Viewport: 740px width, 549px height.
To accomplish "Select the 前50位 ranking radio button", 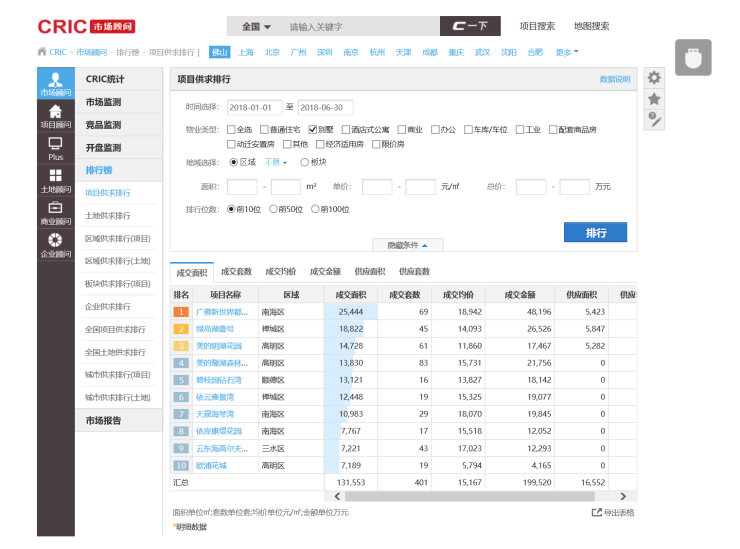I will 274,209.
